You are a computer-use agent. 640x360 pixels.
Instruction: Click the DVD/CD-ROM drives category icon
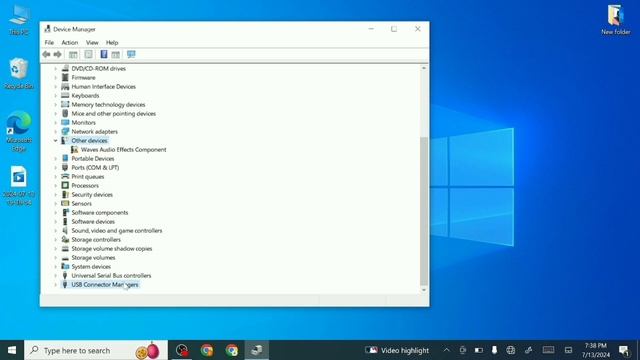(x=65, y=69)
